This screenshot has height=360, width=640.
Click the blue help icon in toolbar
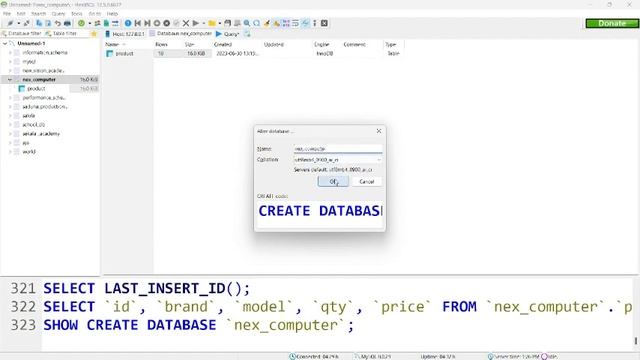pyautogui.click(x=128, y=23)
